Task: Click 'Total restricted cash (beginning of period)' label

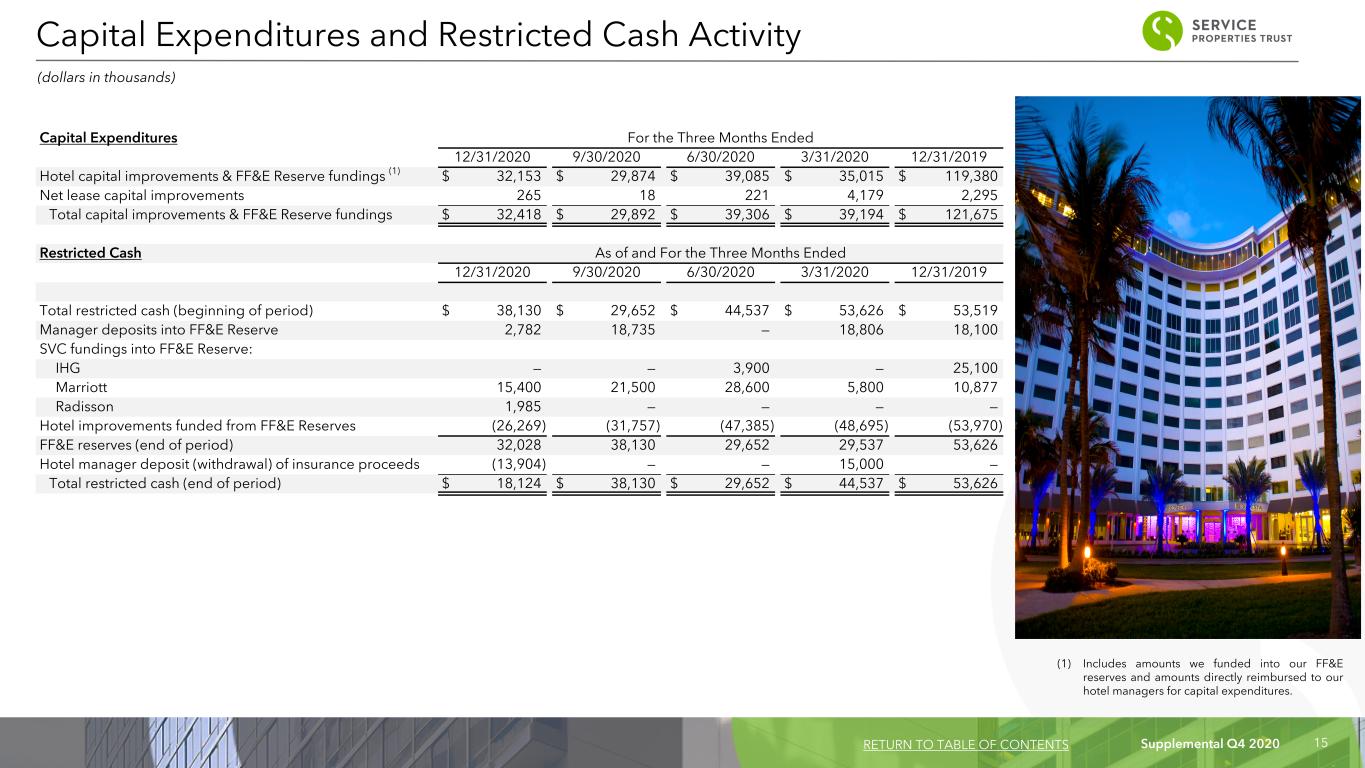Action: (x=176, y=311)
